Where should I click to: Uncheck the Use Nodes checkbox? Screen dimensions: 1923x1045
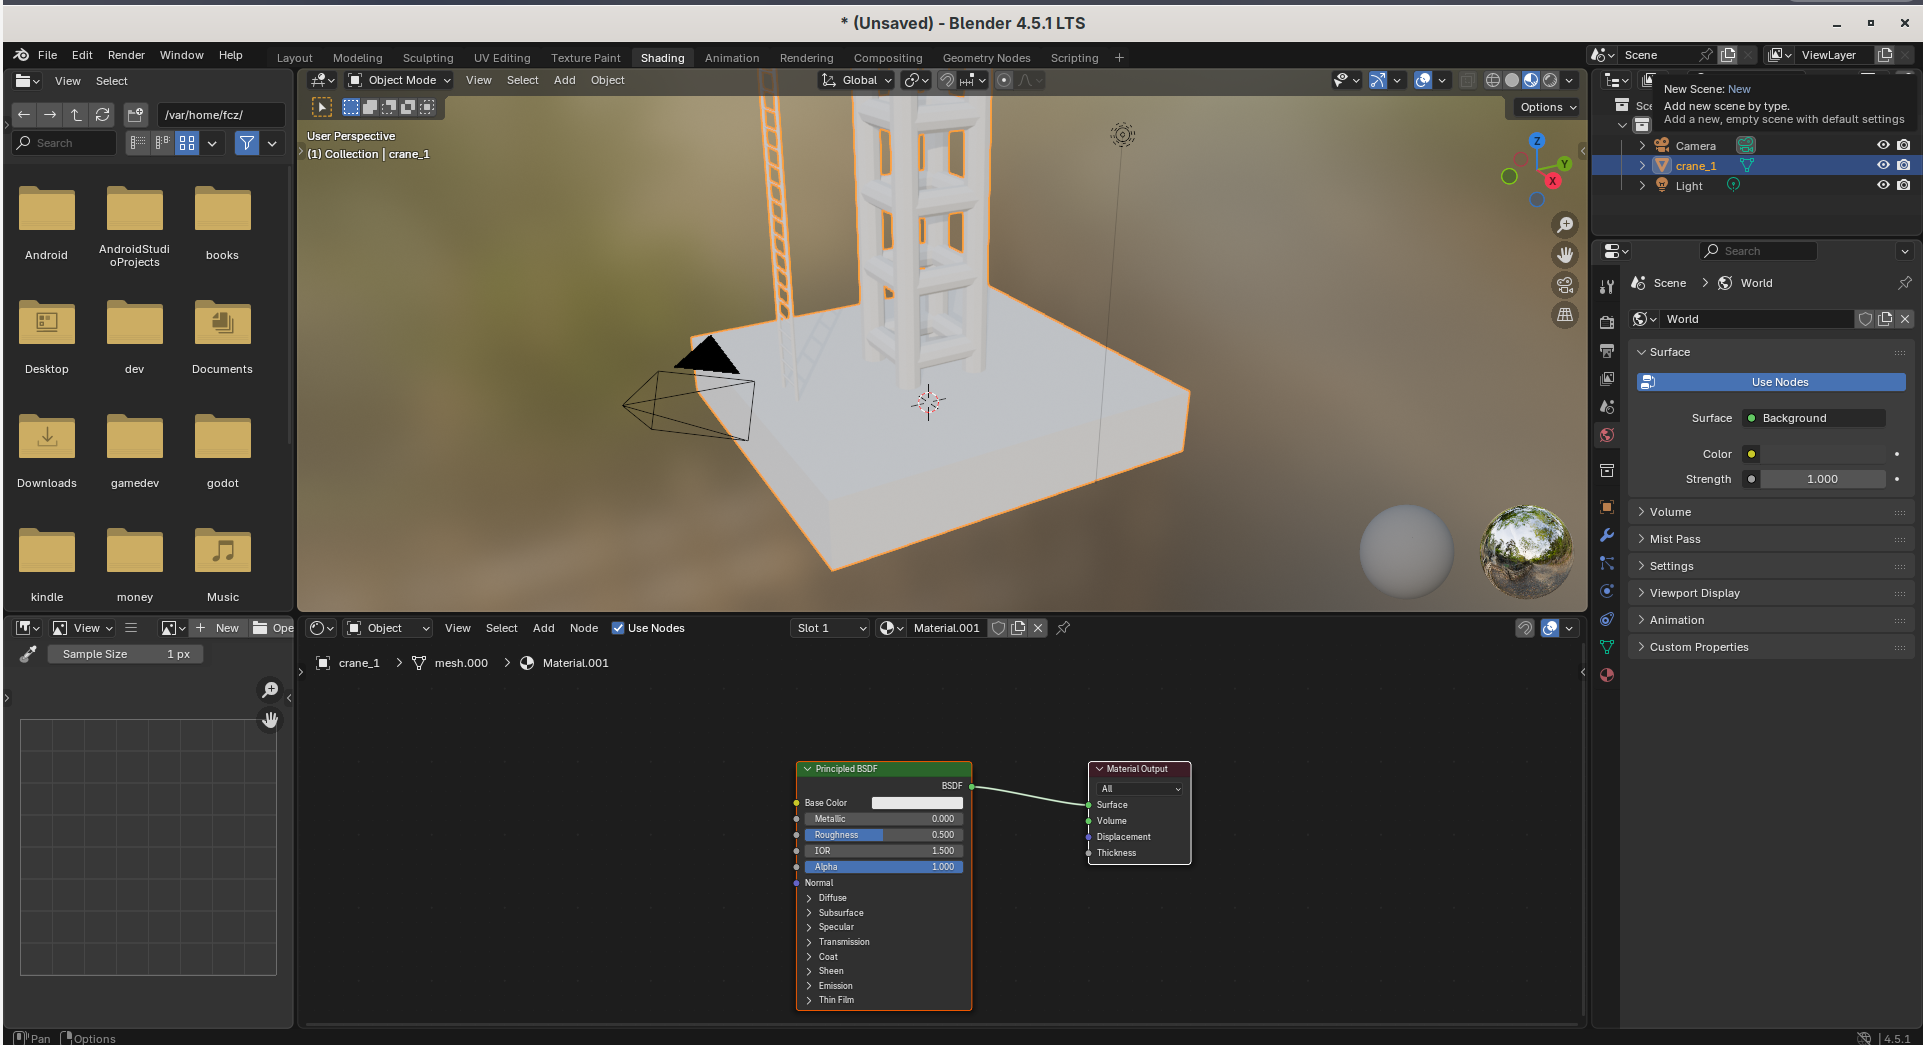tap(618, 628)
